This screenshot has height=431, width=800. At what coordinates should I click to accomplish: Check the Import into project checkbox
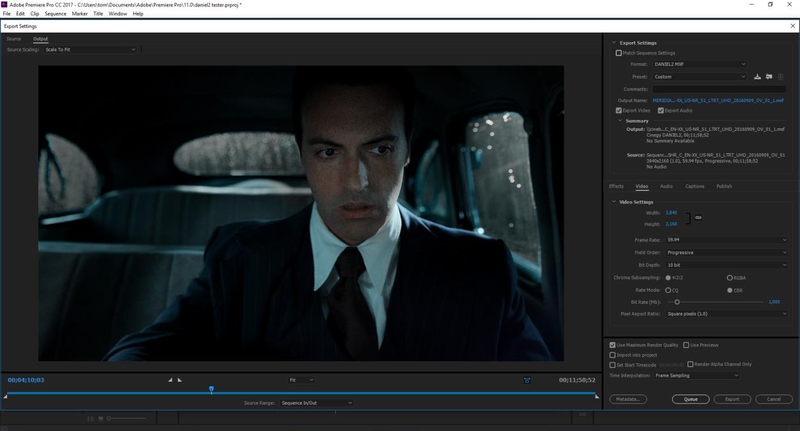pyautogui.click(x=612, y=355)
